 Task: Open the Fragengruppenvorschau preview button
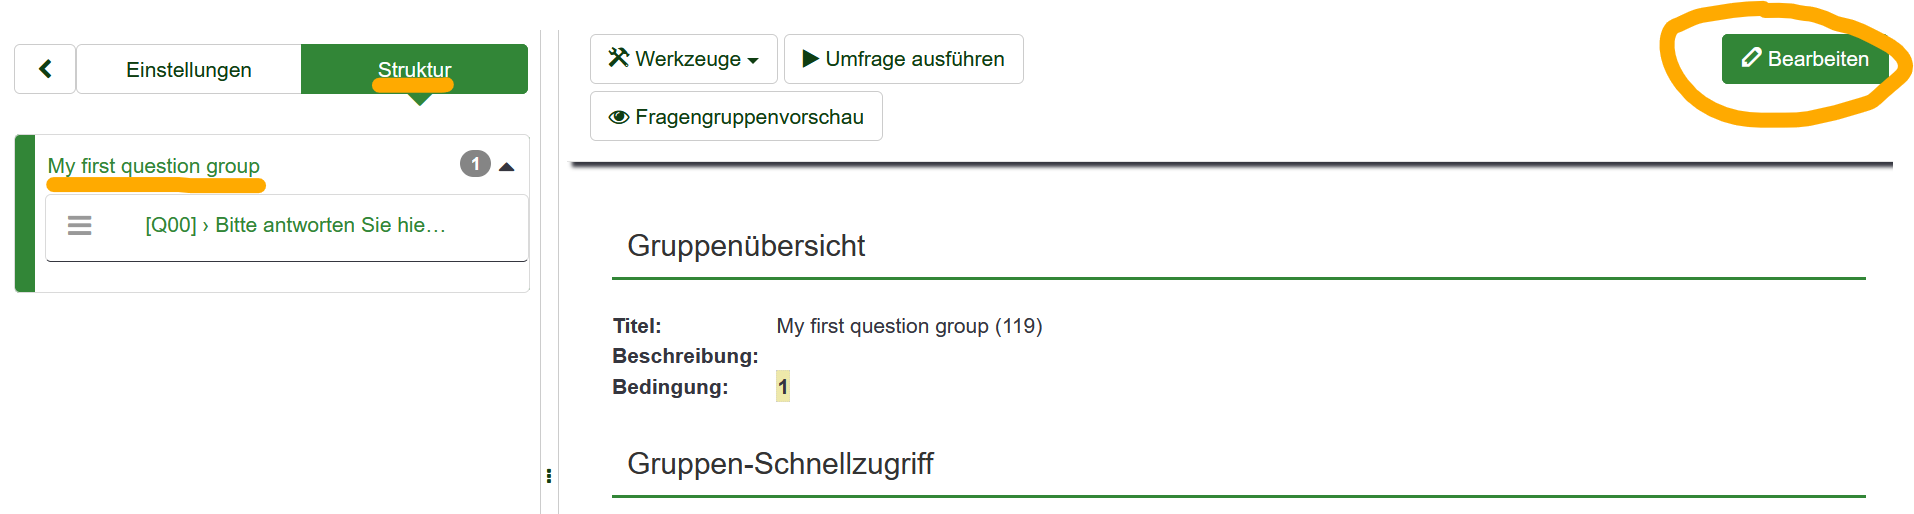736,117
